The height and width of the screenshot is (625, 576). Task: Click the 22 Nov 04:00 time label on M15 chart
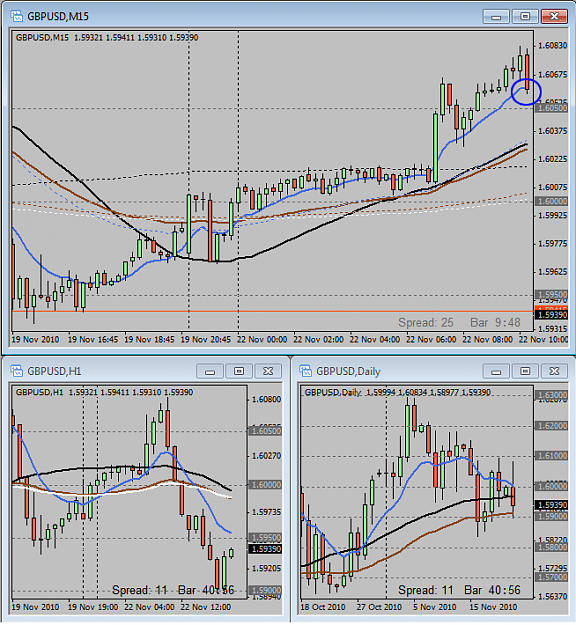(x=375, y=340)
